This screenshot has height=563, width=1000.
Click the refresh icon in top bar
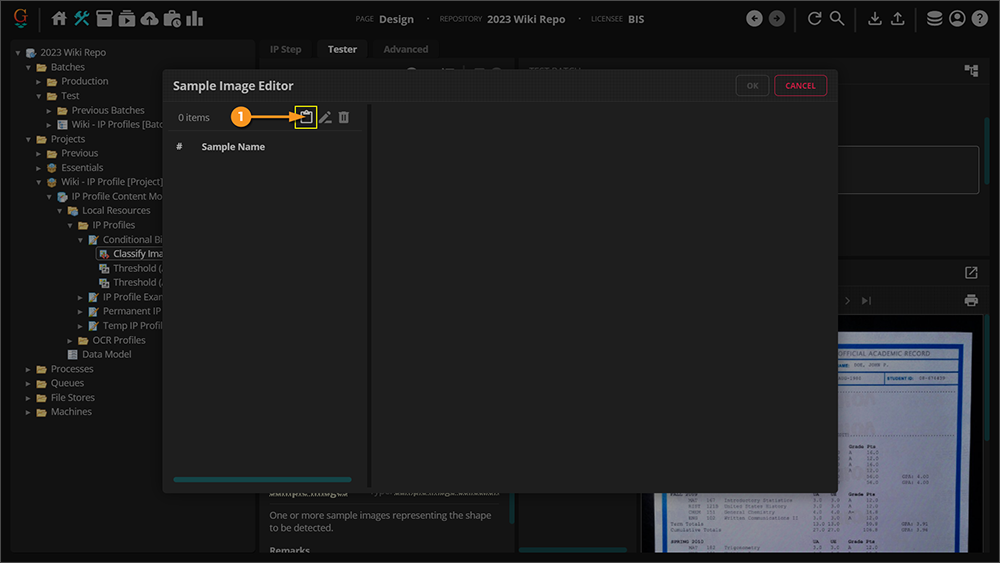(814, 19)
